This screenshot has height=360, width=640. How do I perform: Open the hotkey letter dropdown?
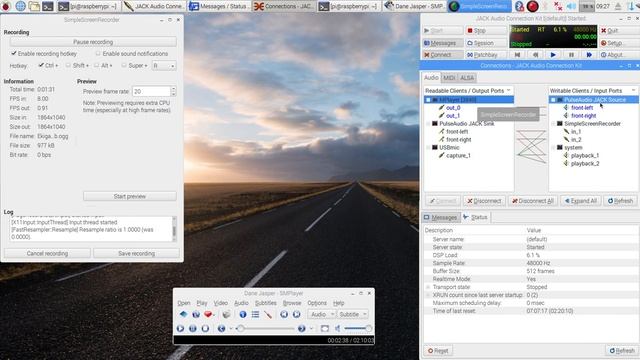[164, 65]
